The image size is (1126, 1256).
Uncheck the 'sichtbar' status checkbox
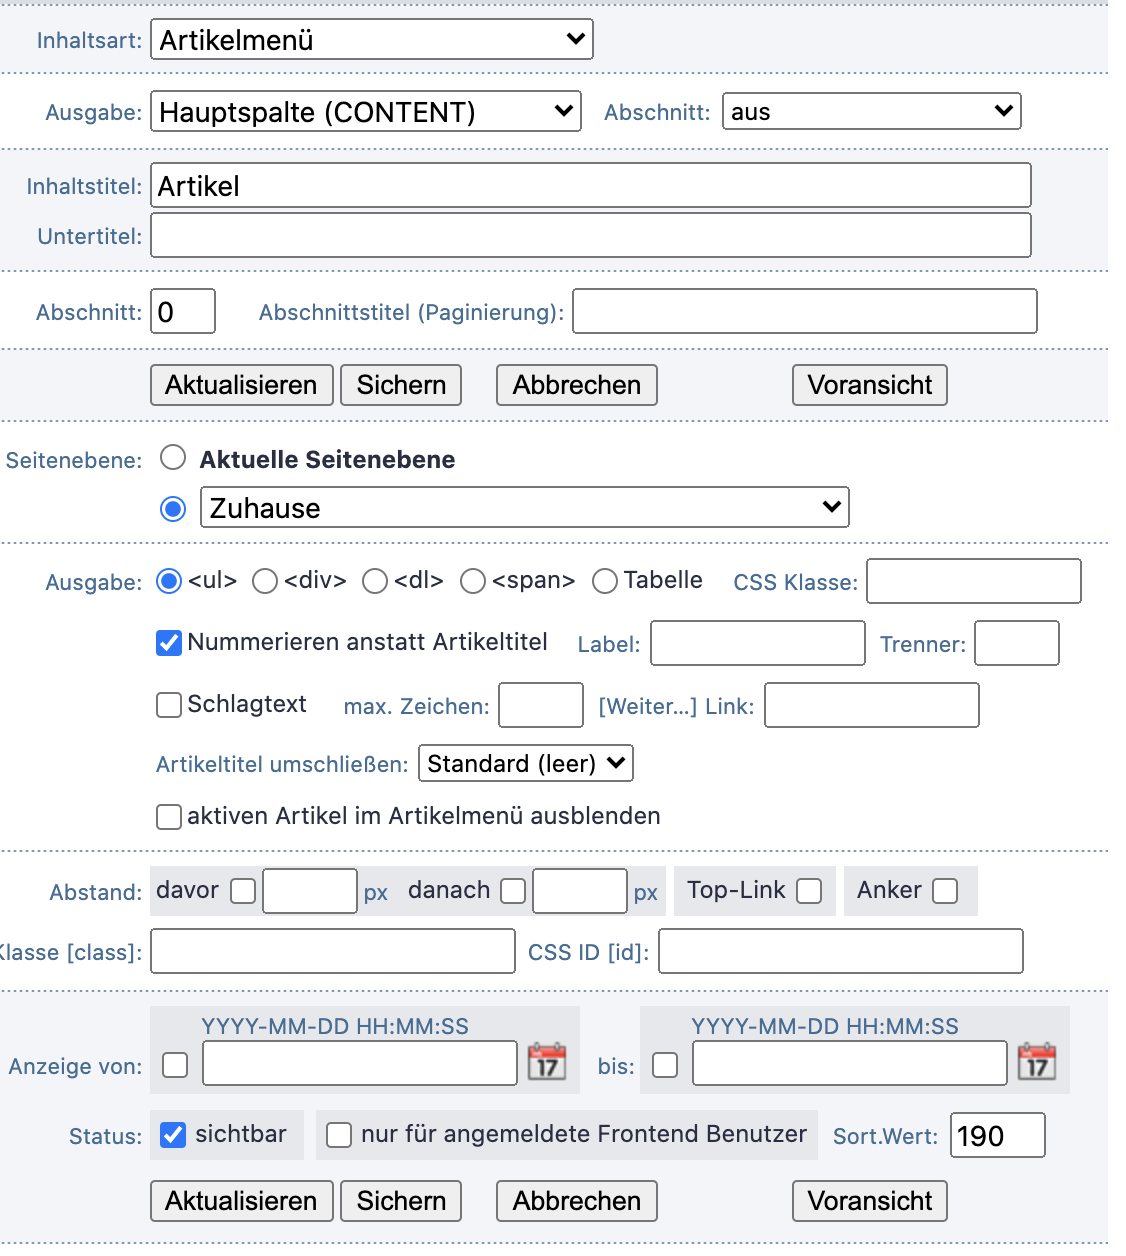point(173,1135)
